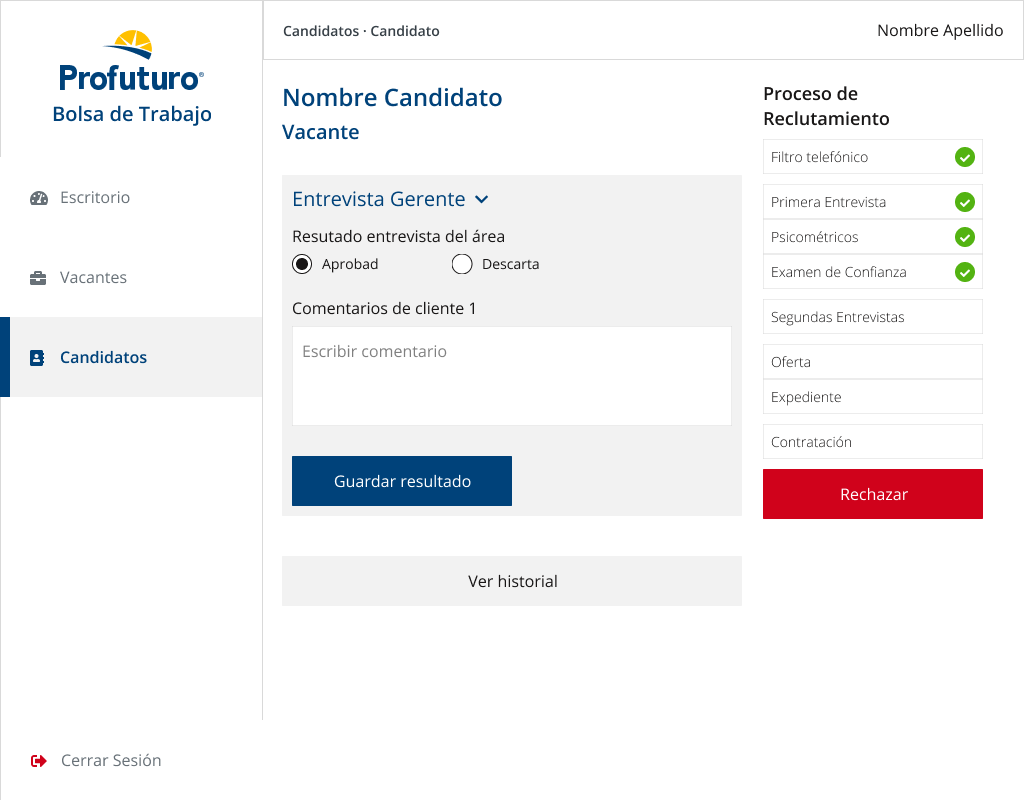
Task: Click the red Rechazar button
Action: coord(872,494)
